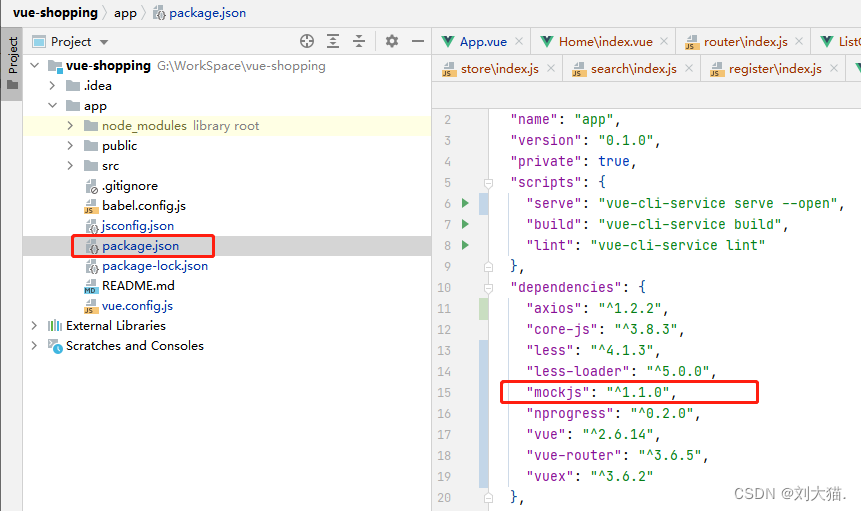Viewport: 861px width, 511px height.
Task: Collapse the vue-shopping project root
Action: (35, 65)
